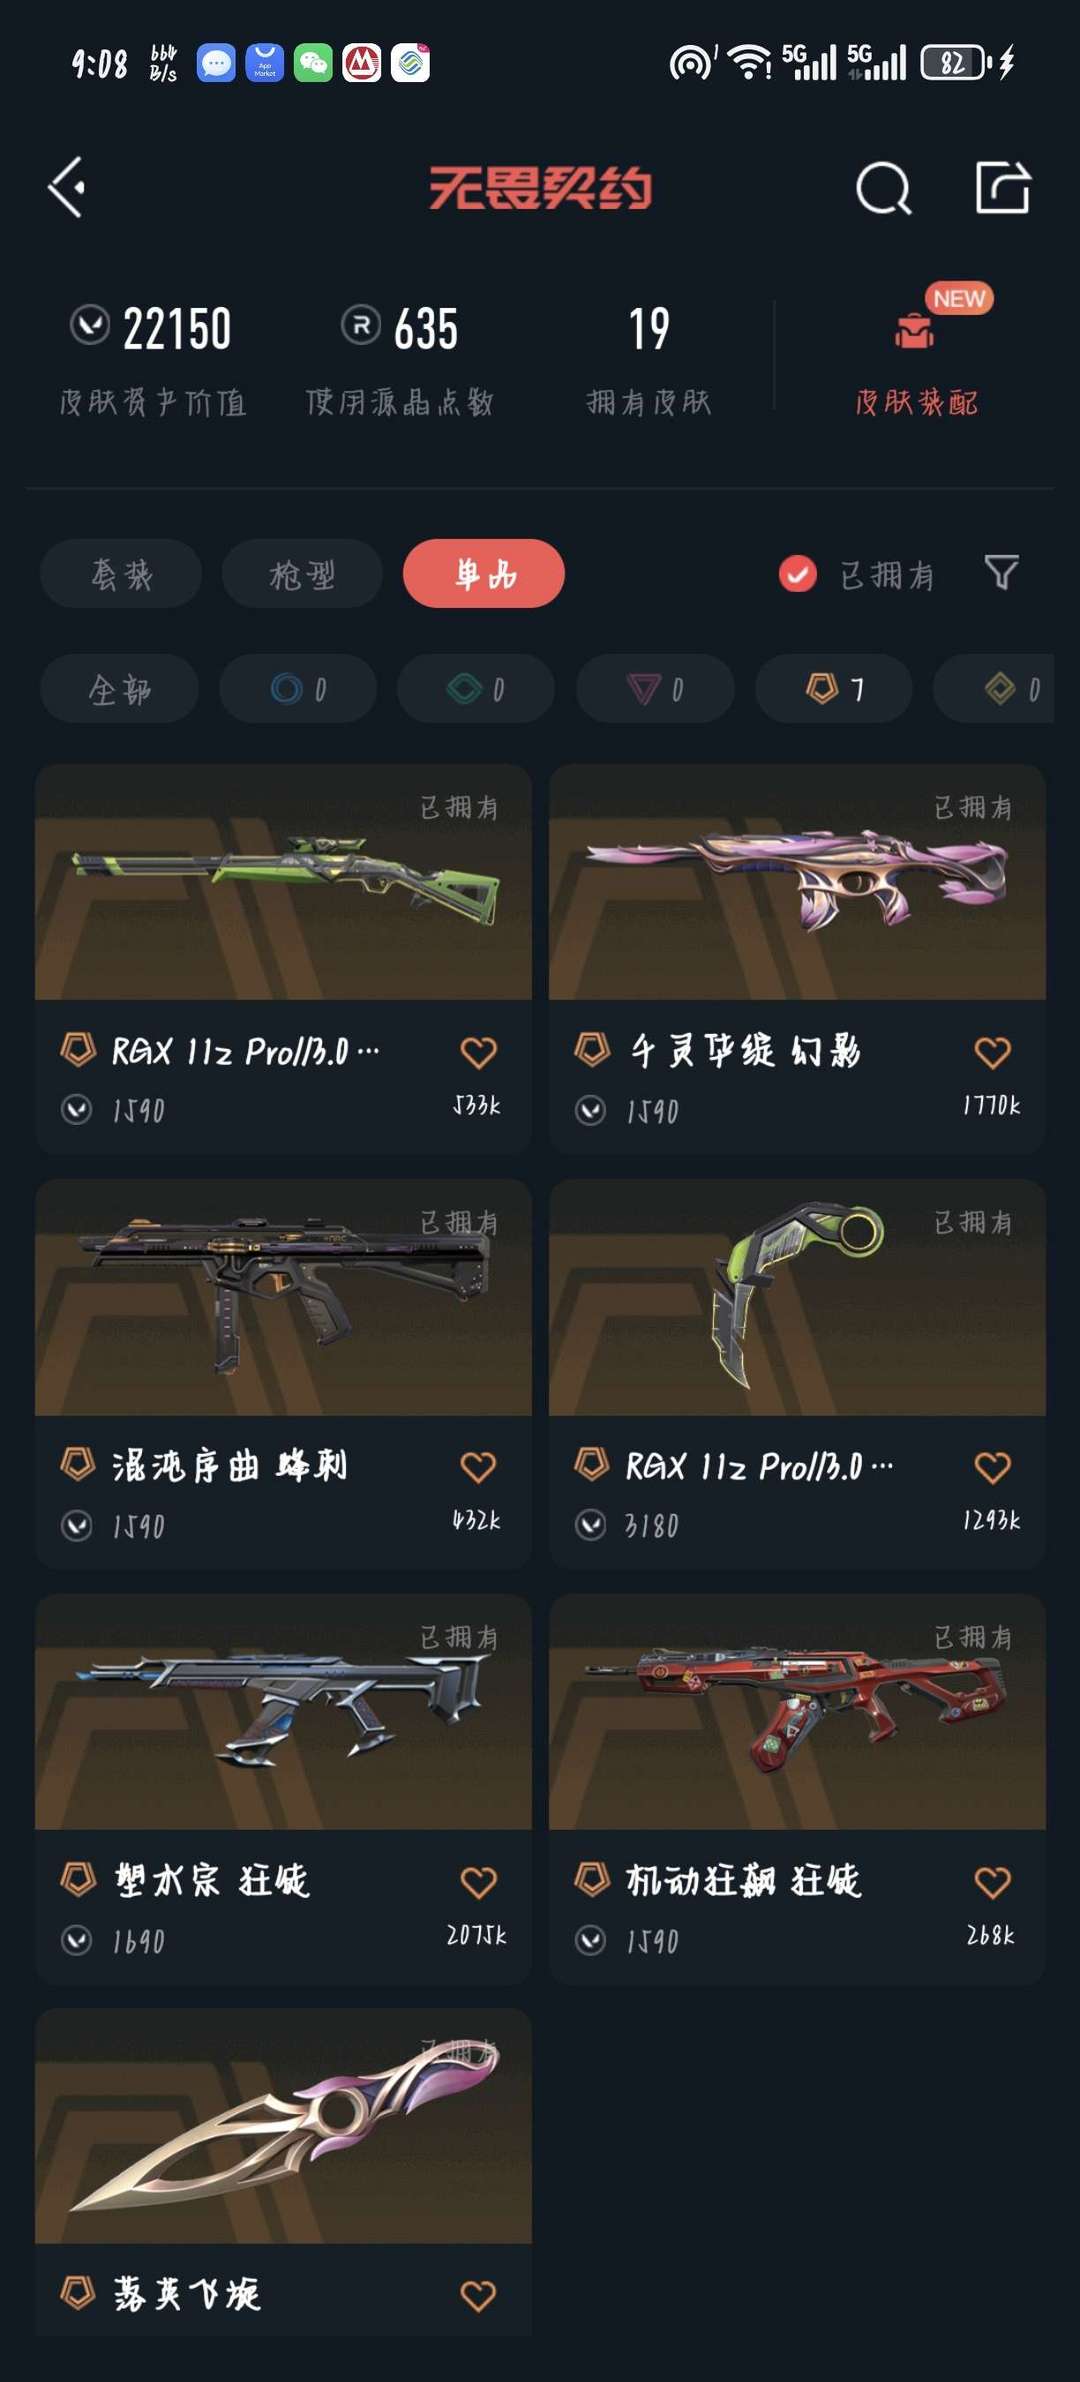Open the green RGX knife thumbnail

point(797,1297)
